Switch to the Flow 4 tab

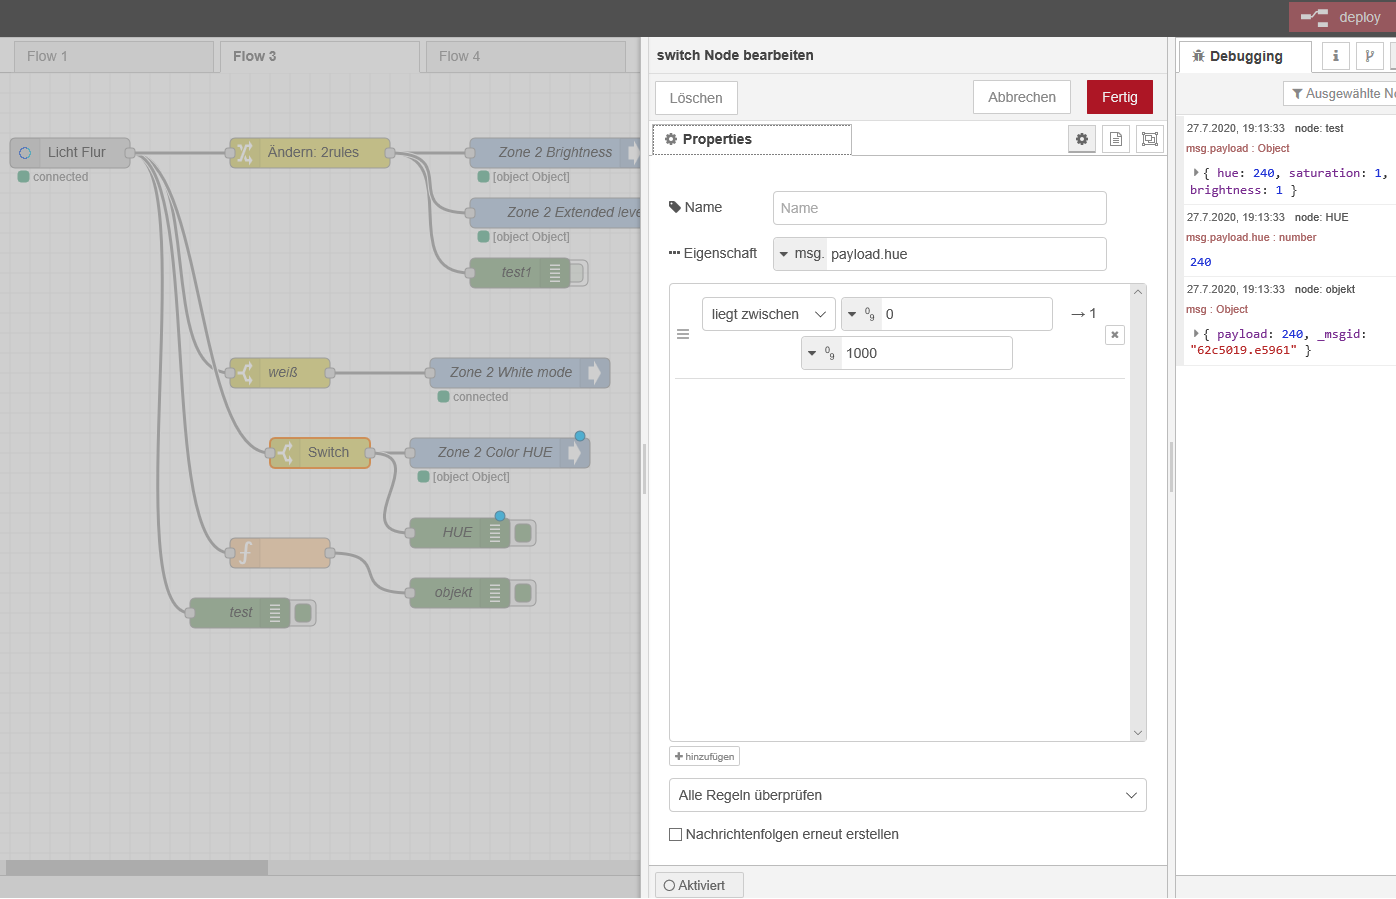[x=526, y=56]
